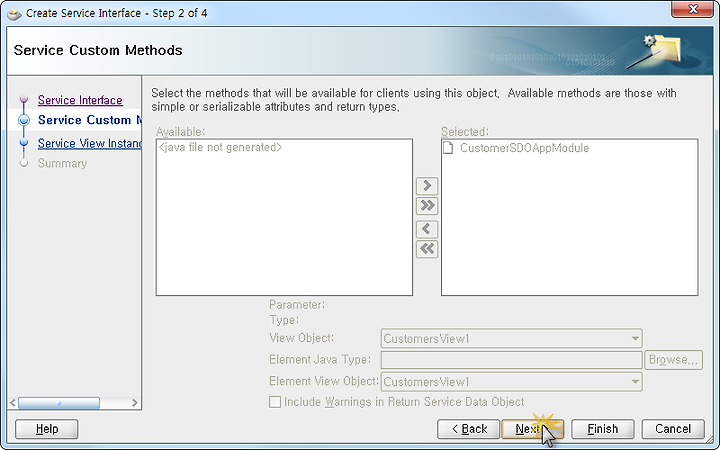Select '<java file not generated>' in Available list

pos(220,147)
